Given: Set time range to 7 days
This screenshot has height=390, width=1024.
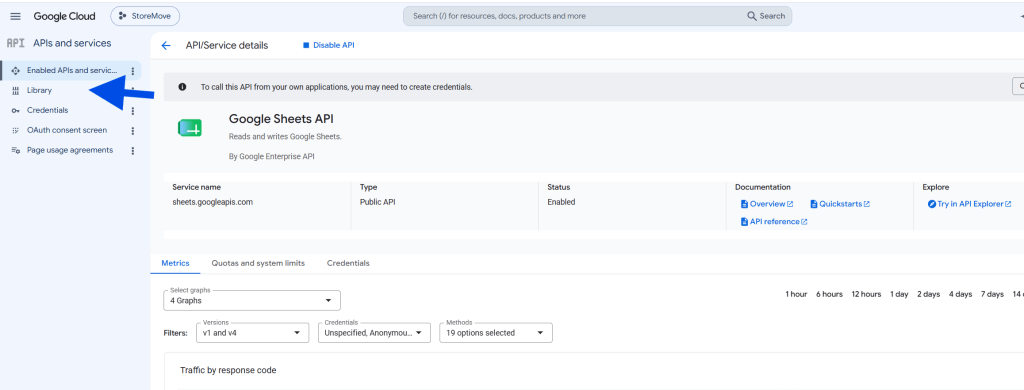Looking at the screenshot, I should (x=993, y=295).
